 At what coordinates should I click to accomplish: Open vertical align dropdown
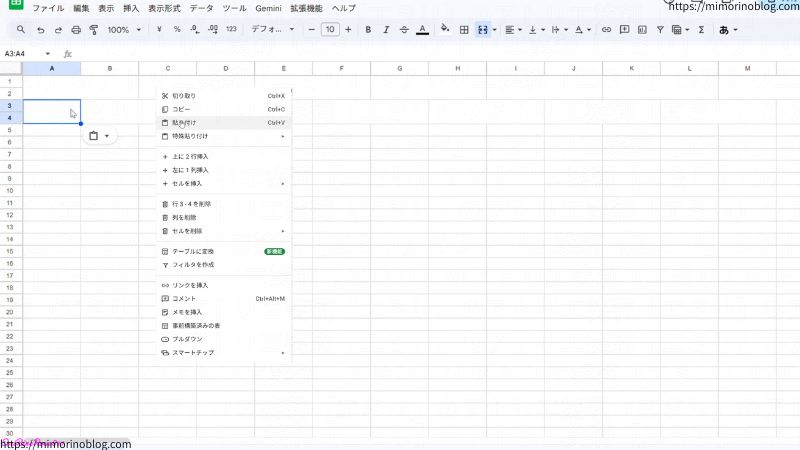(x=536, y=30)
